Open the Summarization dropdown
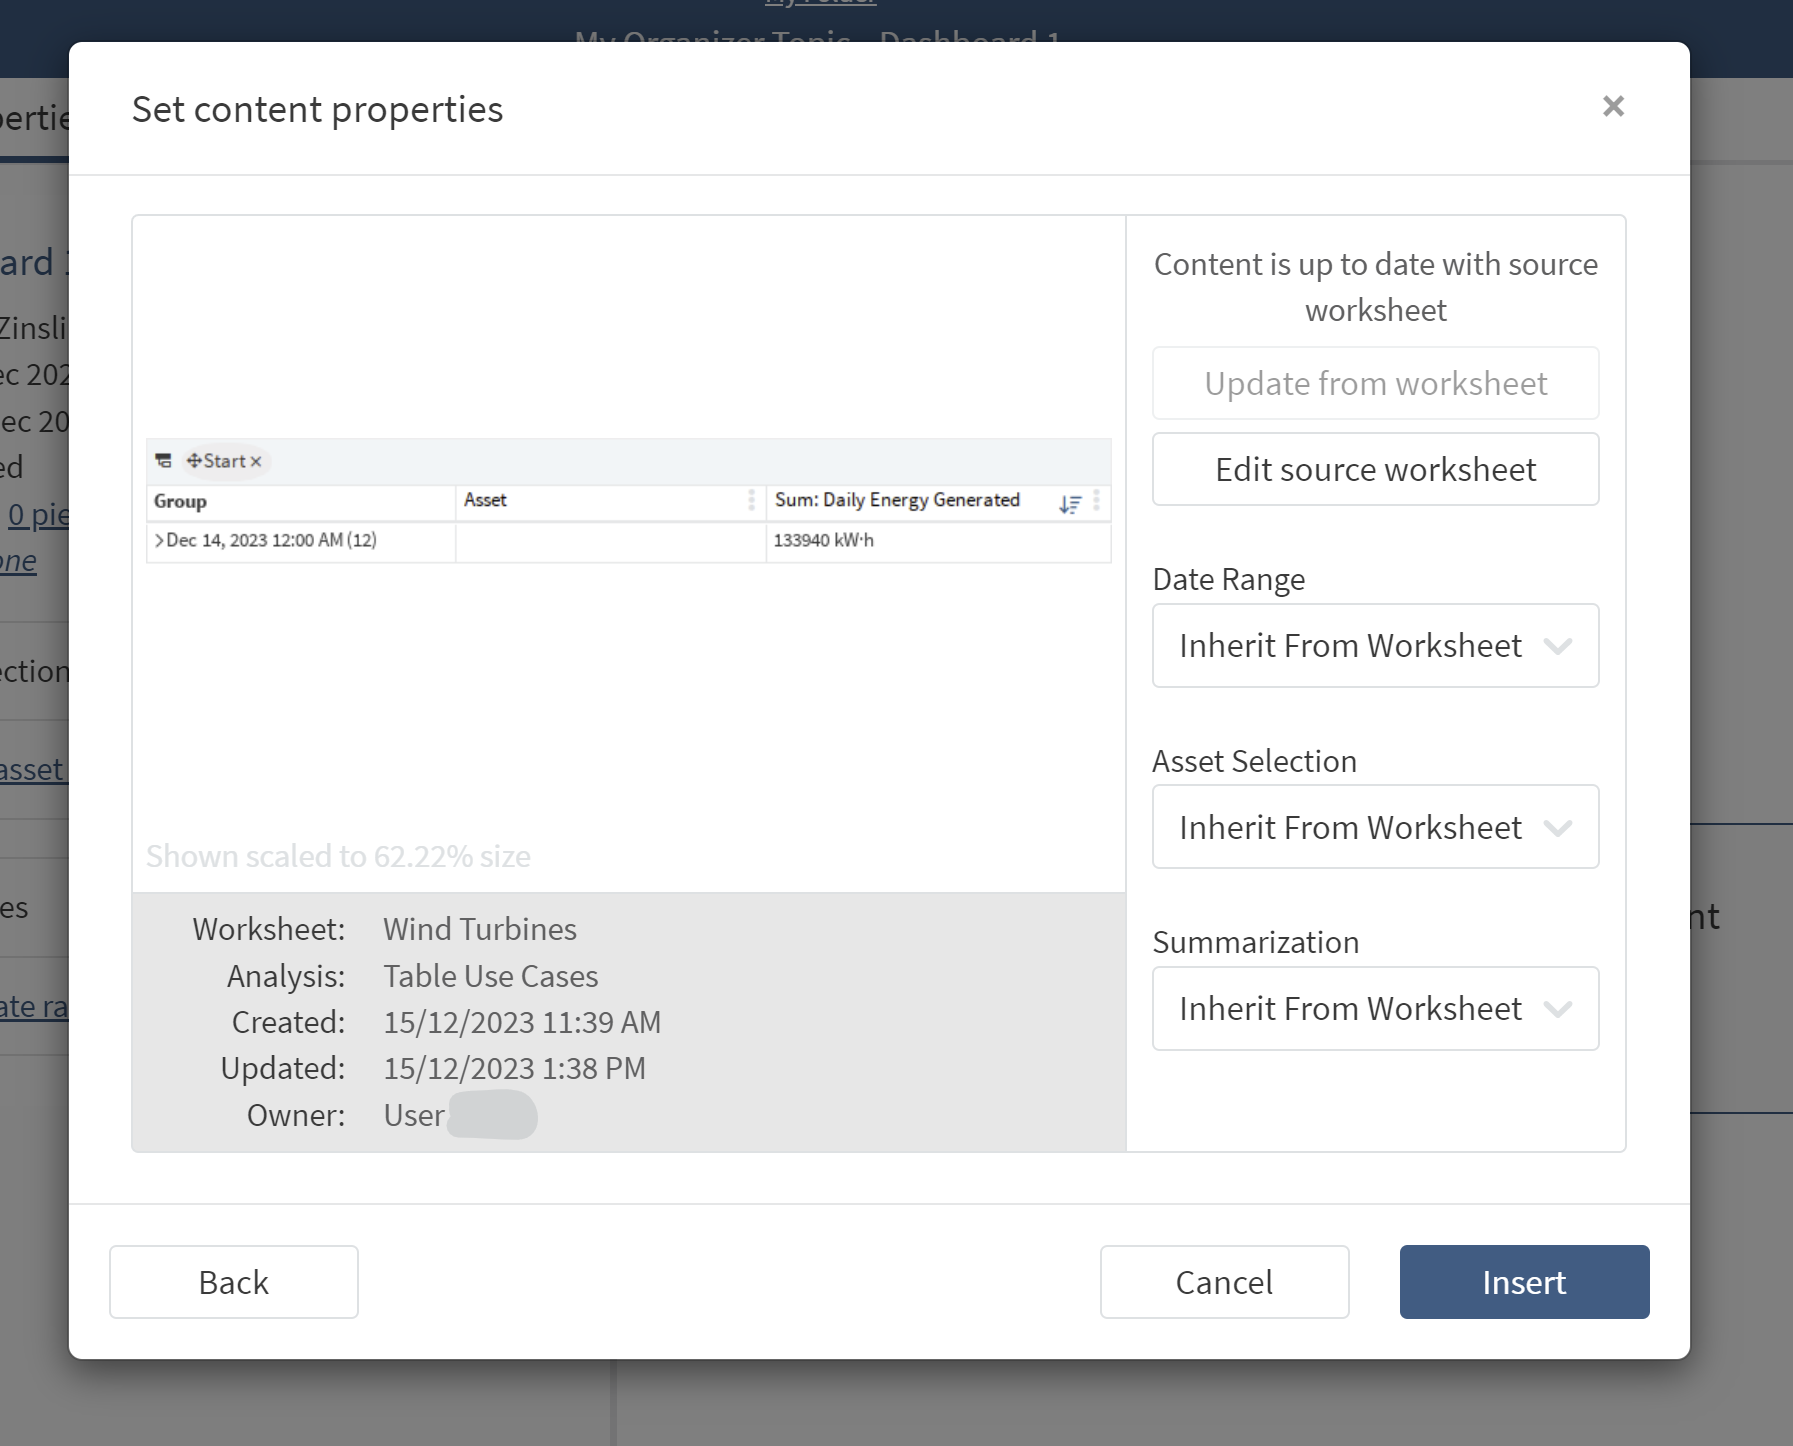This screenshot has width=1793, height=1446. coord(1375,1009)
